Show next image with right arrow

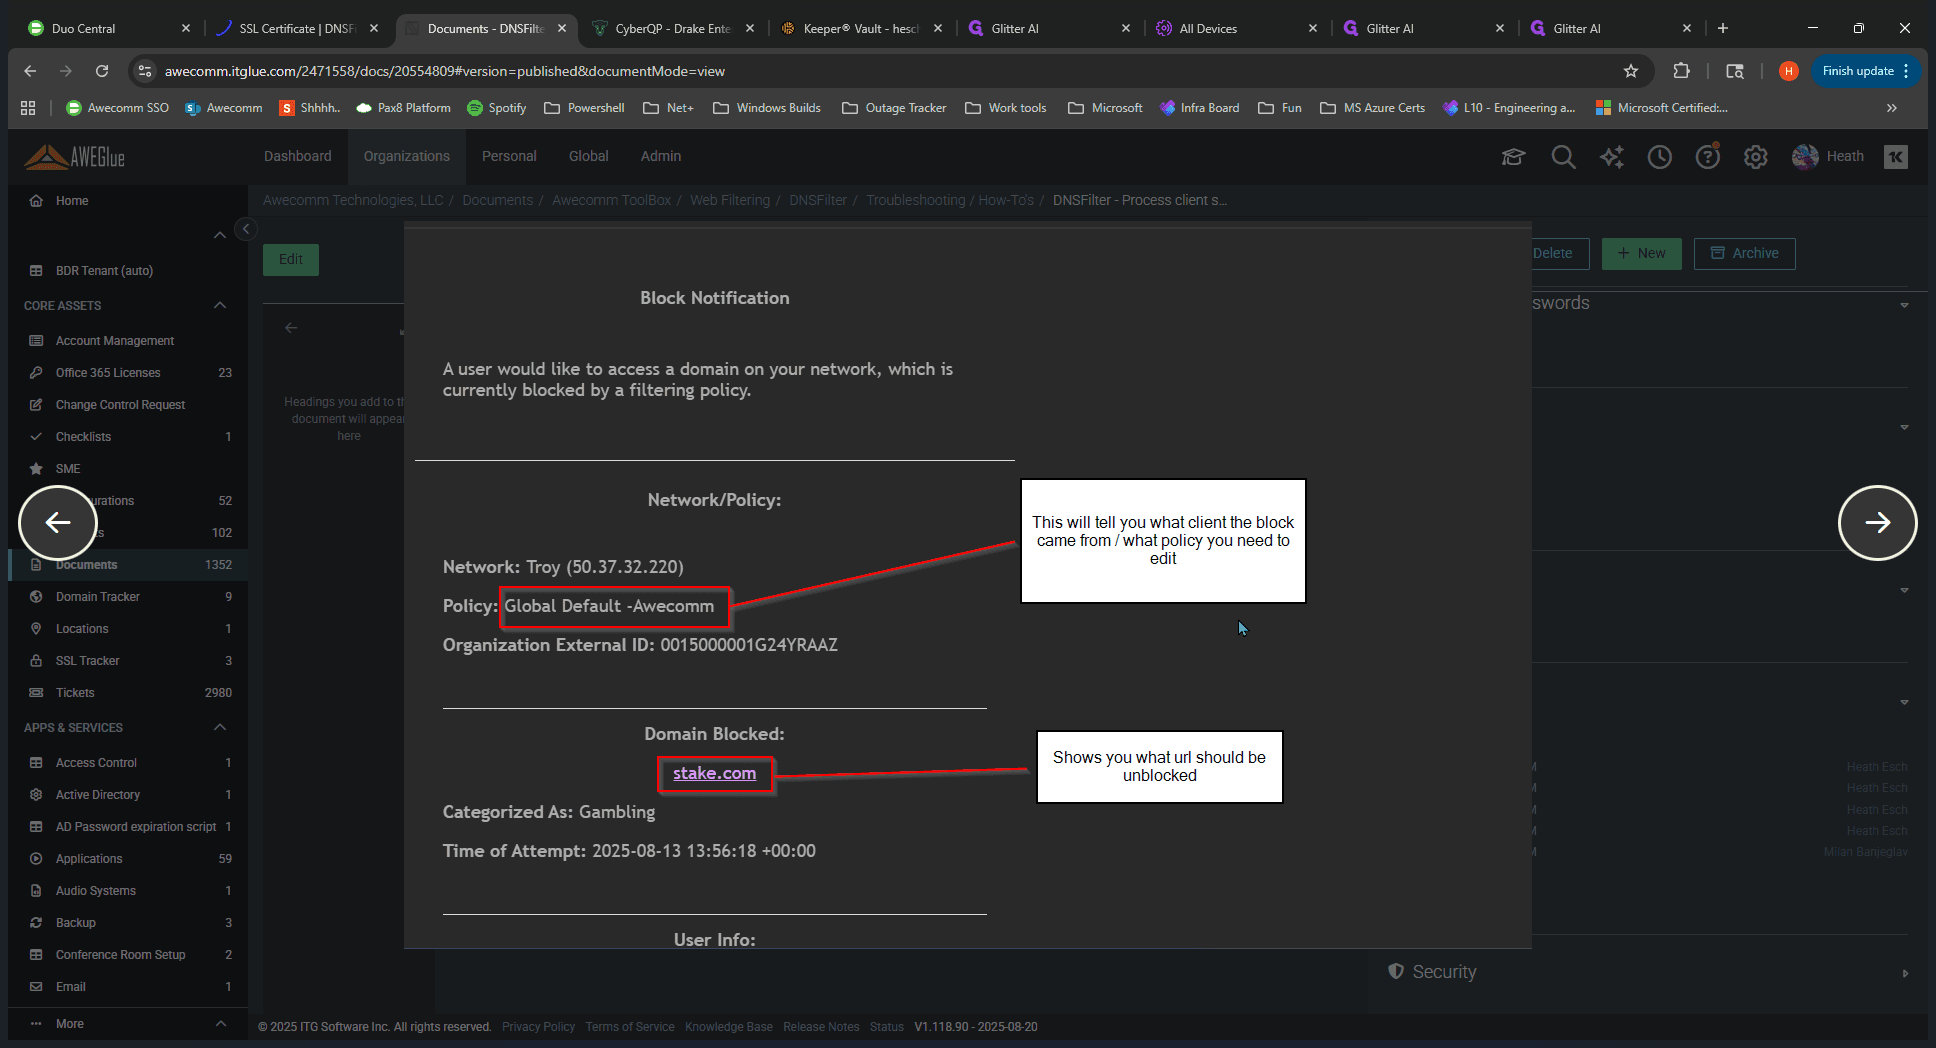pyautogui.click(x=1877, y=522)
